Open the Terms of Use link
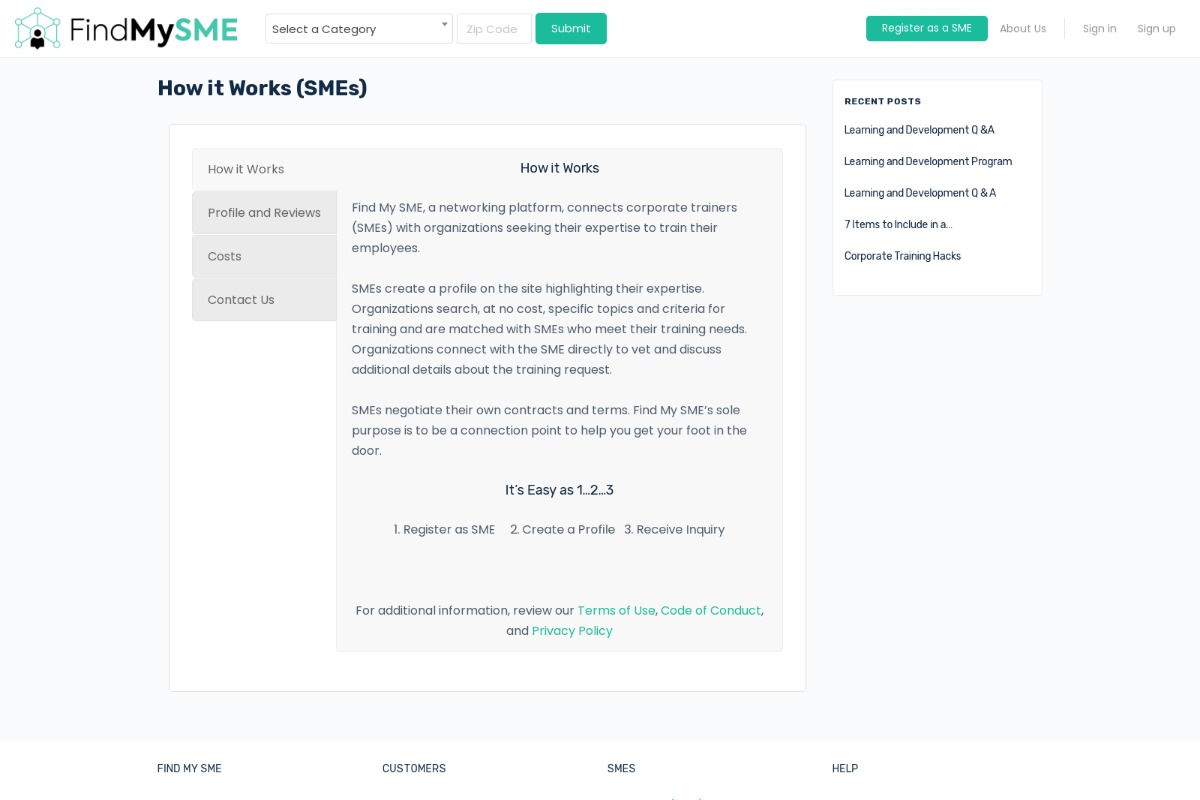Screen dimensions: 1200x800 click(616, 611)
